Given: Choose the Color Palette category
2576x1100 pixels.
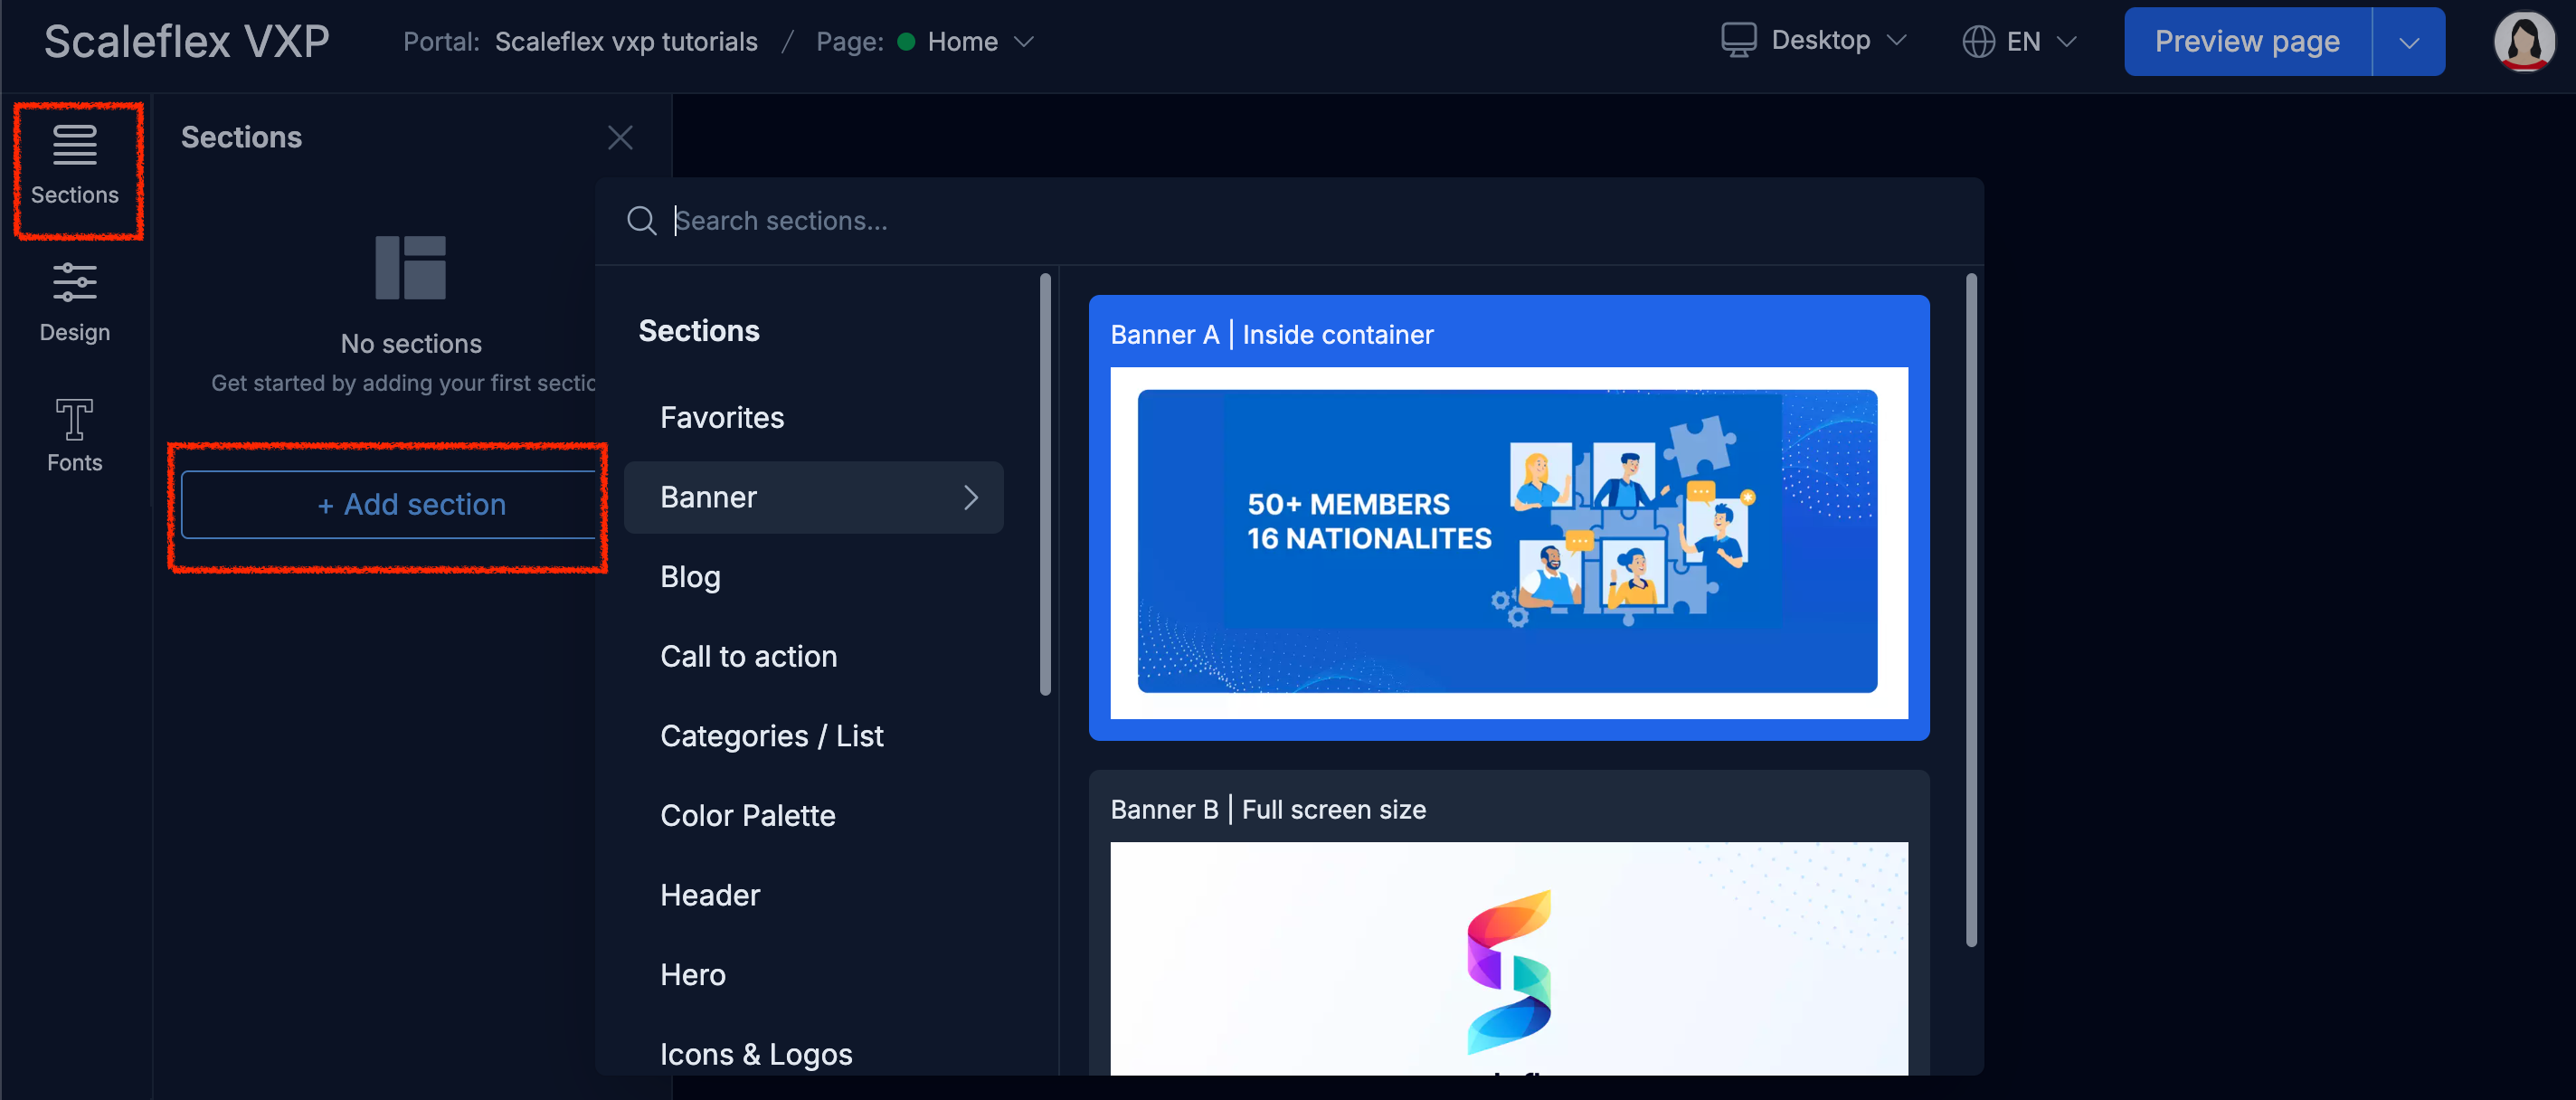Looking at the screenshot, I should 747,815.
